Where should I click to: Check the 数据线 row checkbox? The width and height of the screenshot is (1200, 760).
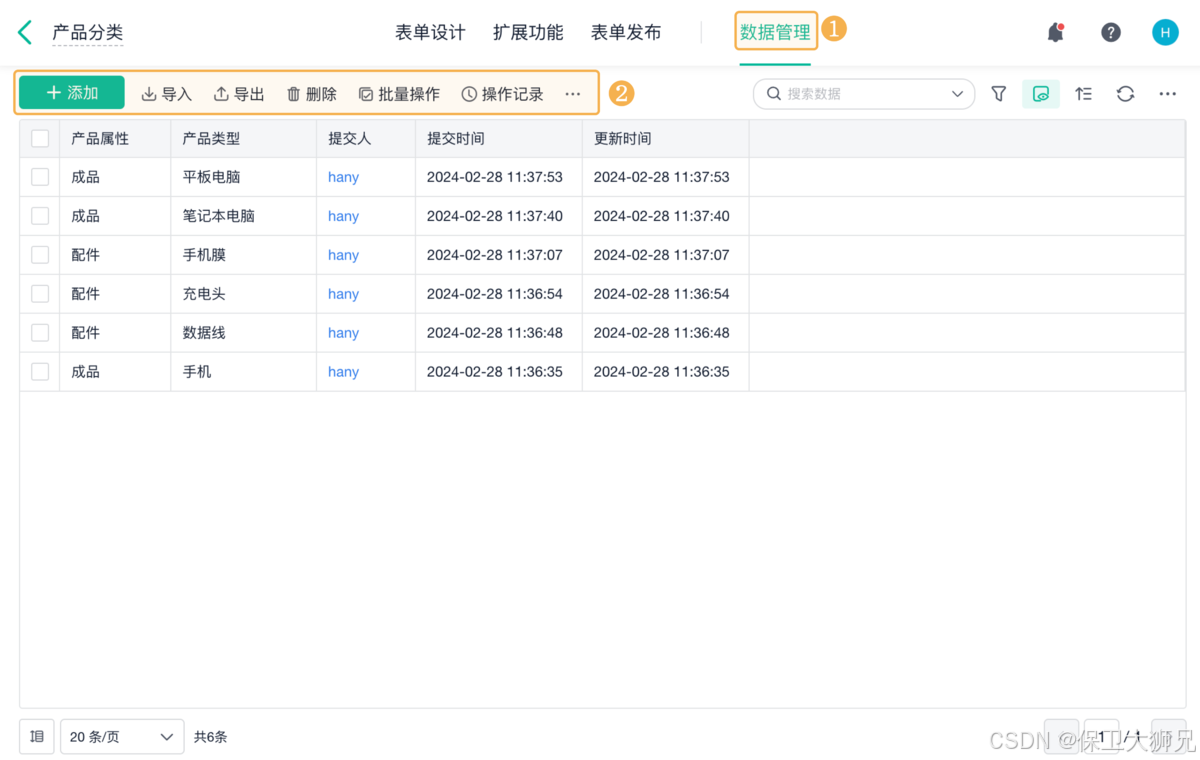40,333
